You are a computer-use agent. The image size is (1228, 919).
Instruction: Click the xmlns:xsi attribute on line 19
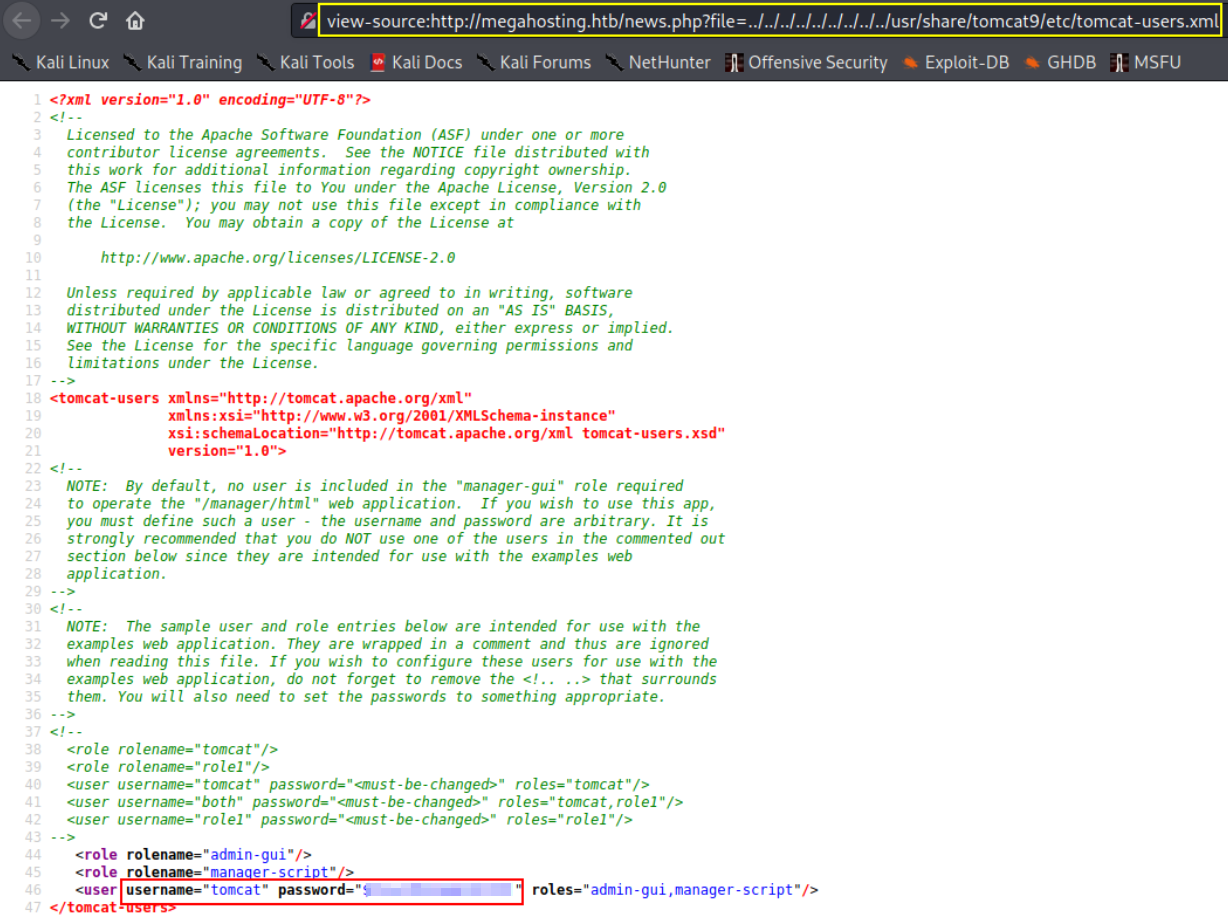click(392, 416)
